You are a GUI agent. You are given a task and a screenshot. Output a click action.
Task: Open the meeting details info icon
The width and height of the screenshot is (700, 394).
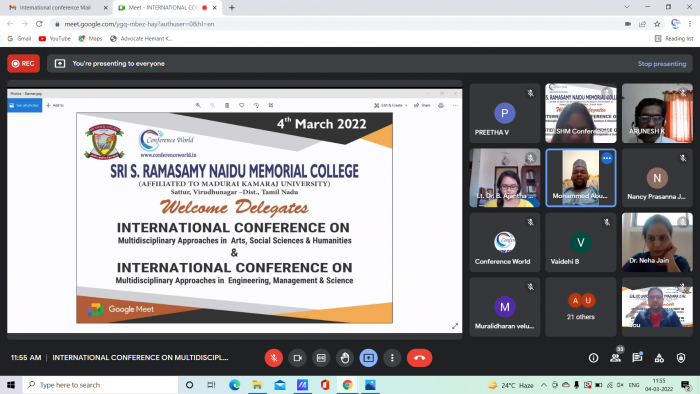click(593, 358)
